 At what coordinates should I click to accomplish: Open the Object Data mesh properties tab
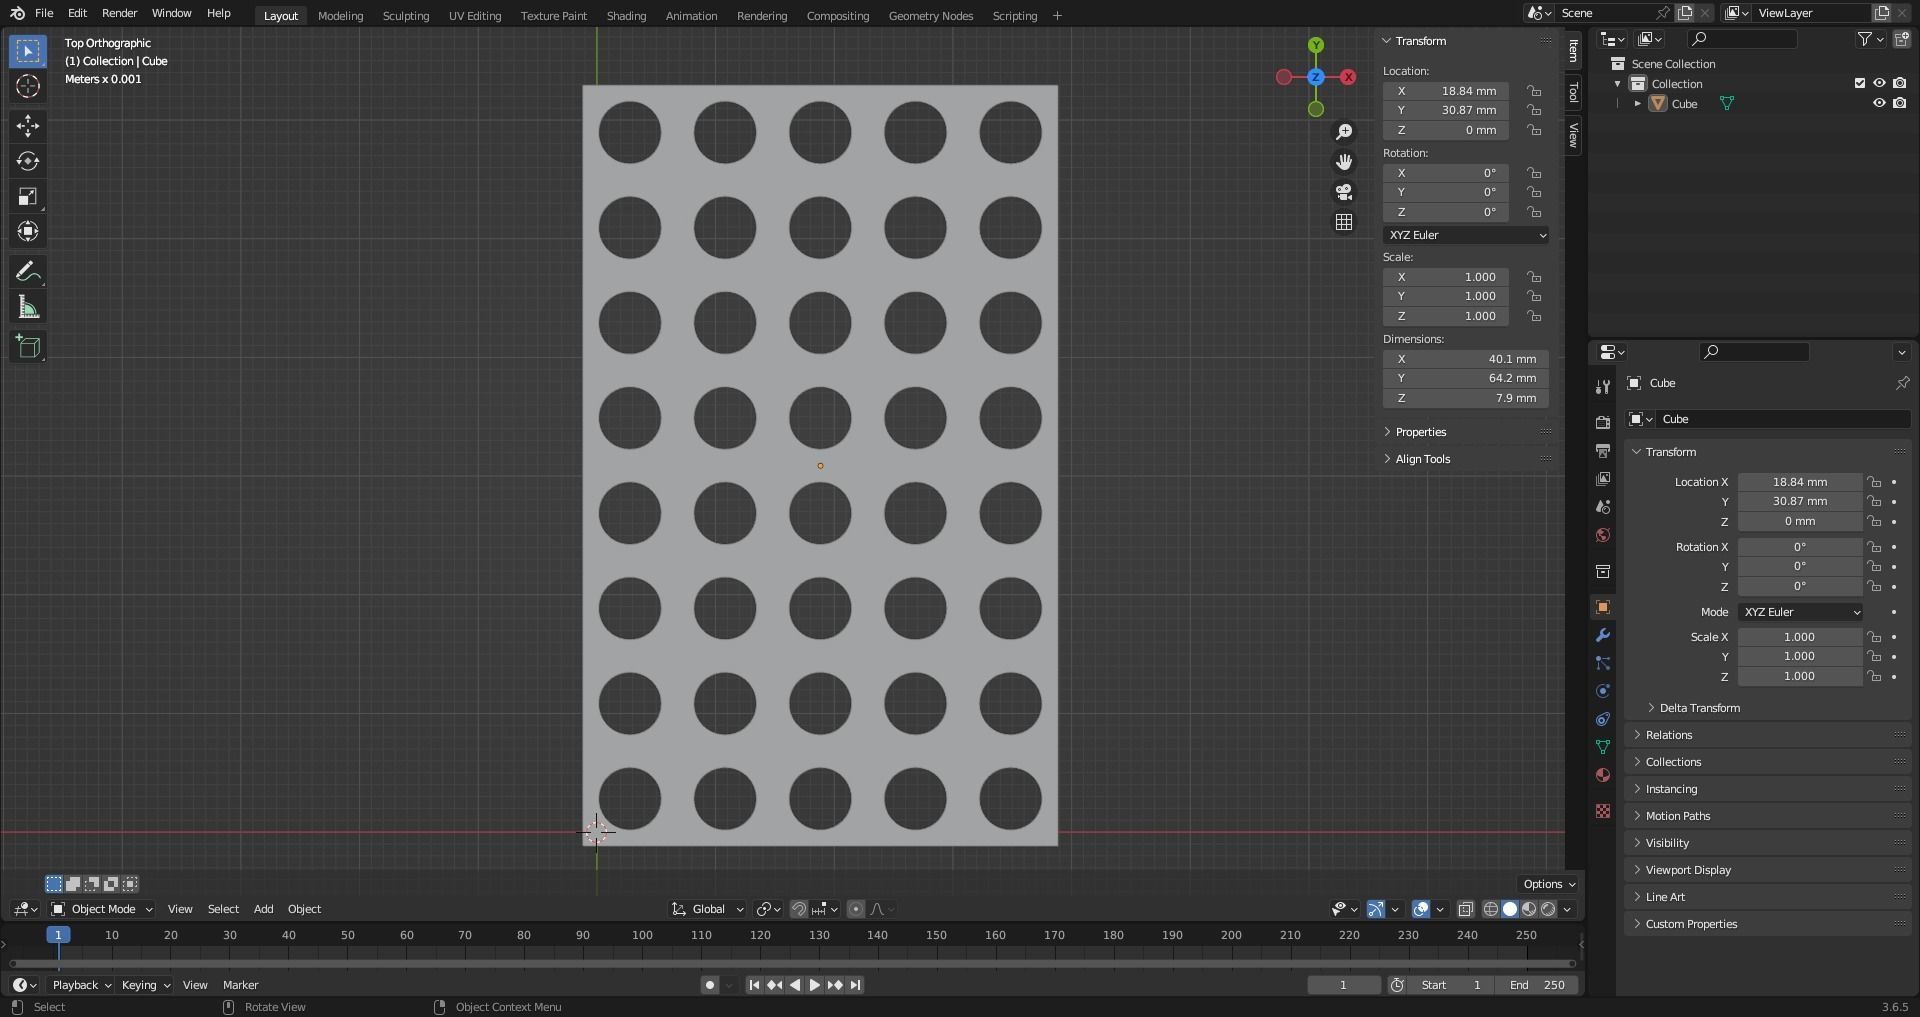click(1603, 747)
